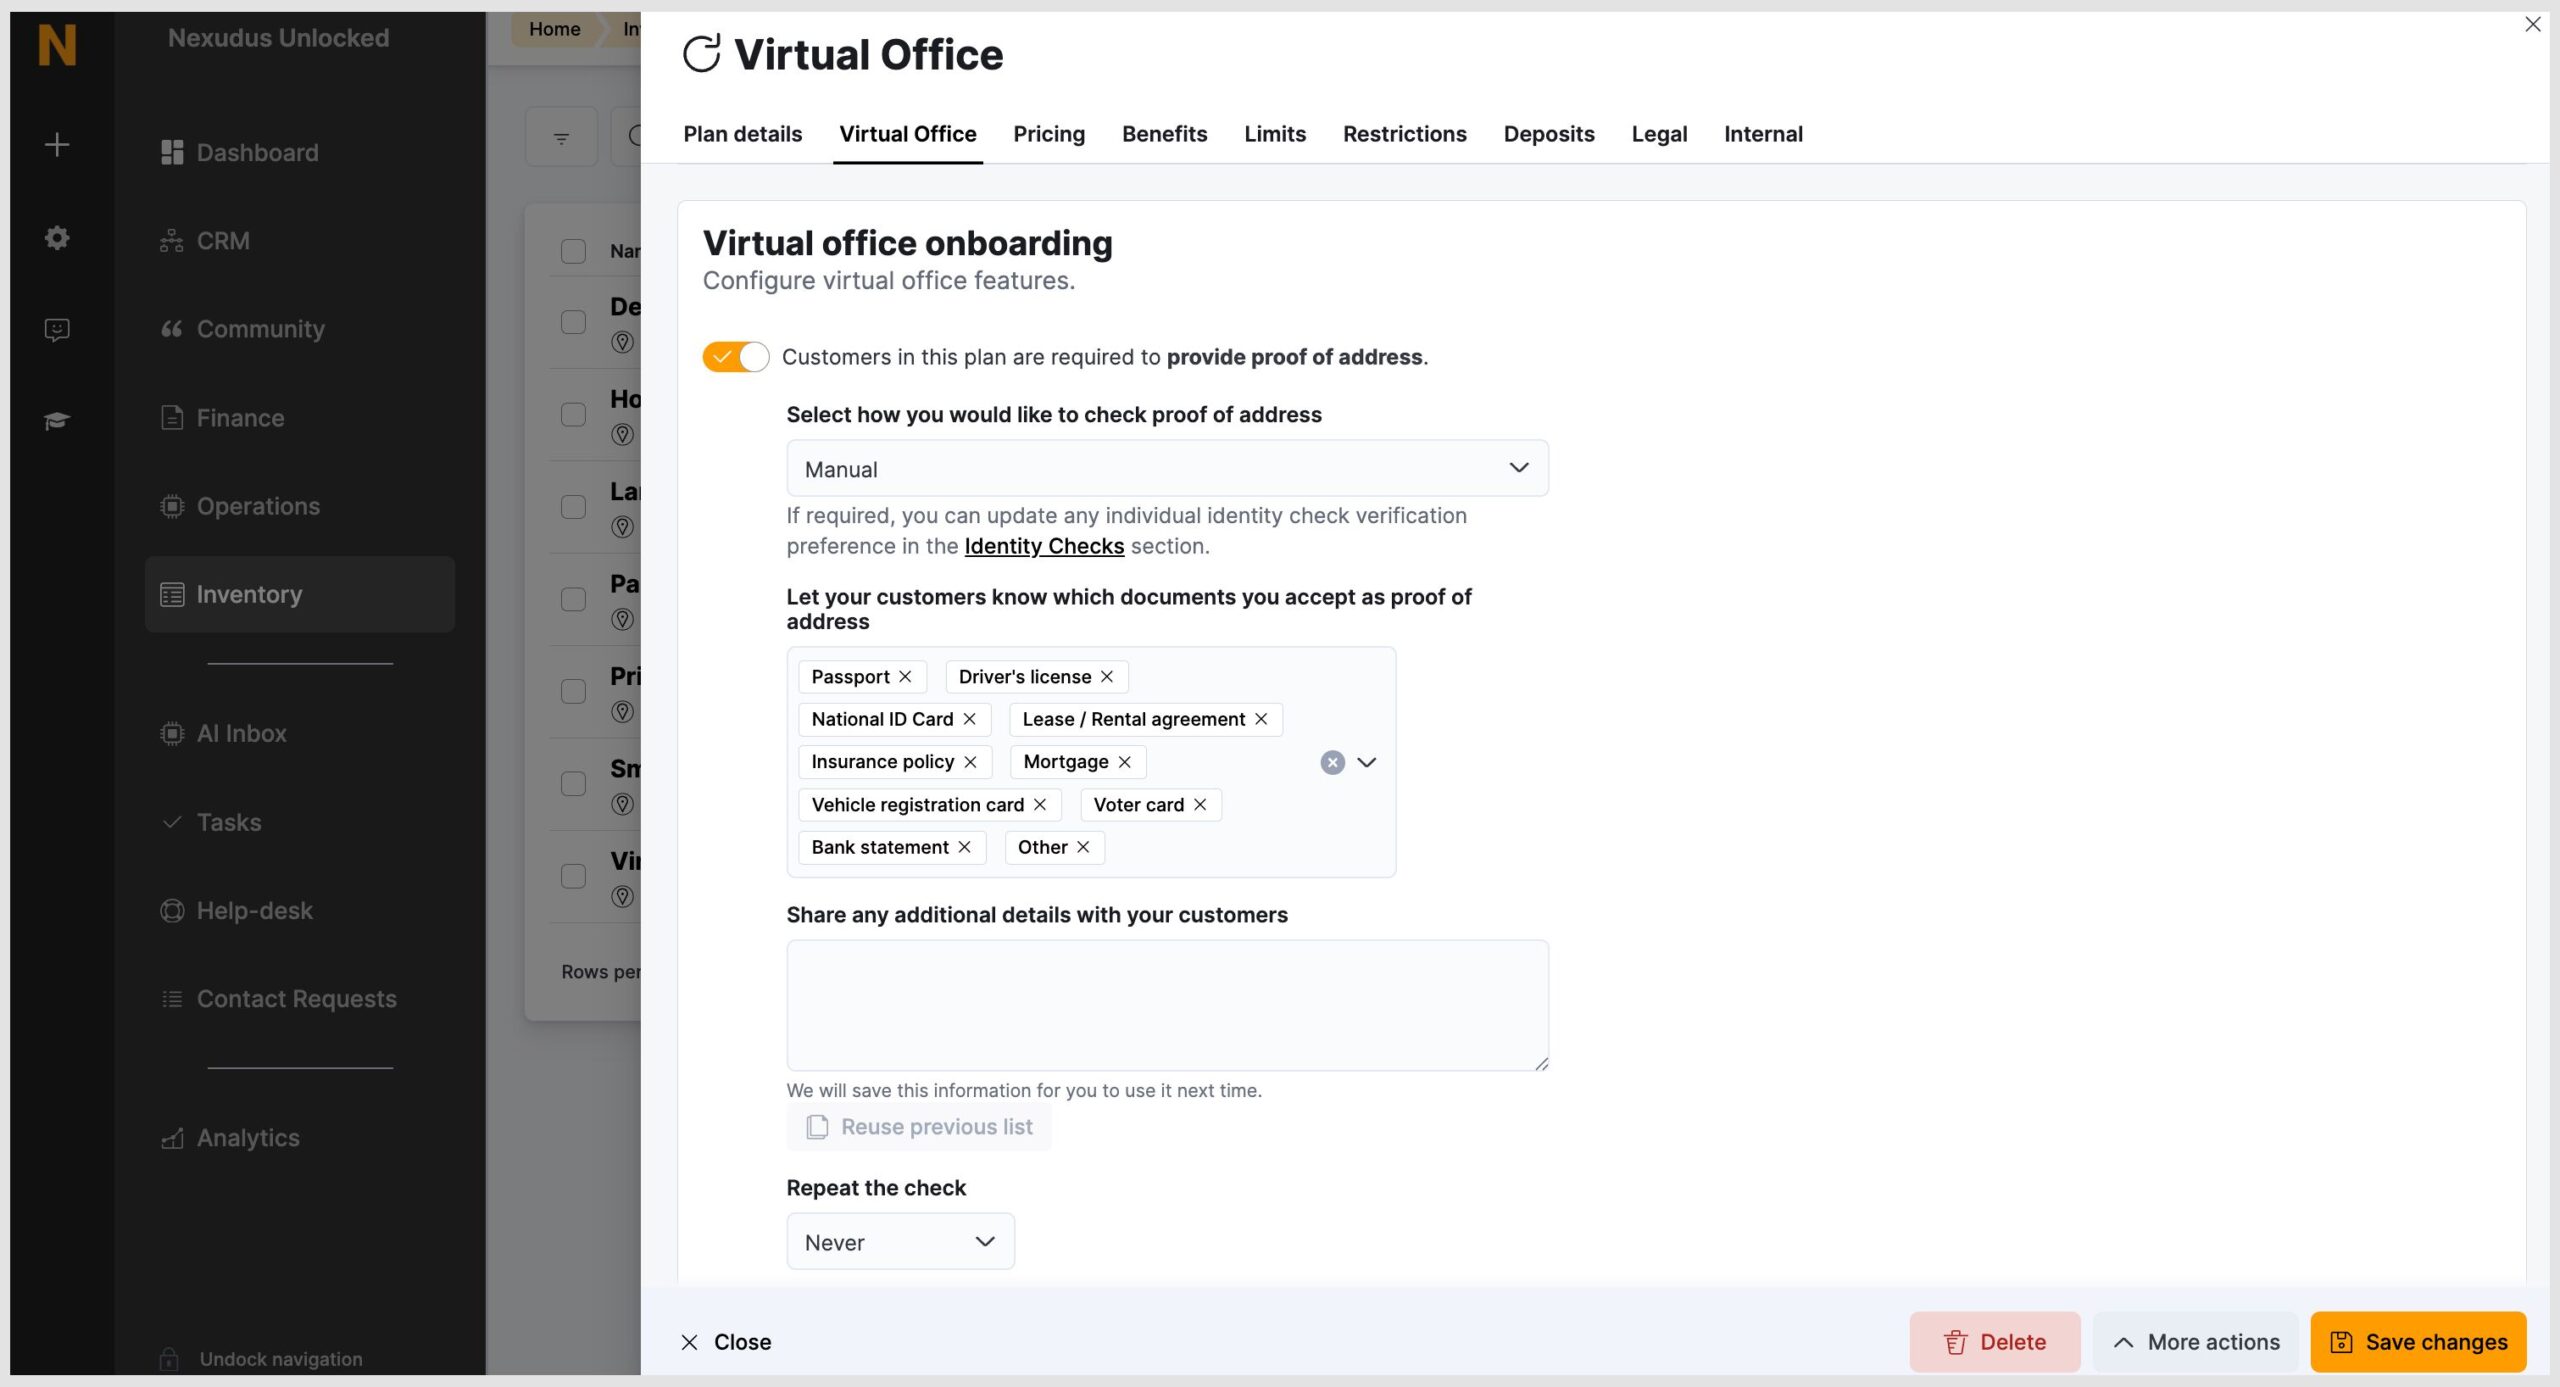Image resolution: width=2560 pixels, height=1387 pixels.
Task: Tick the header select-all checkbox in list
Action: click(x=573, y=251)
